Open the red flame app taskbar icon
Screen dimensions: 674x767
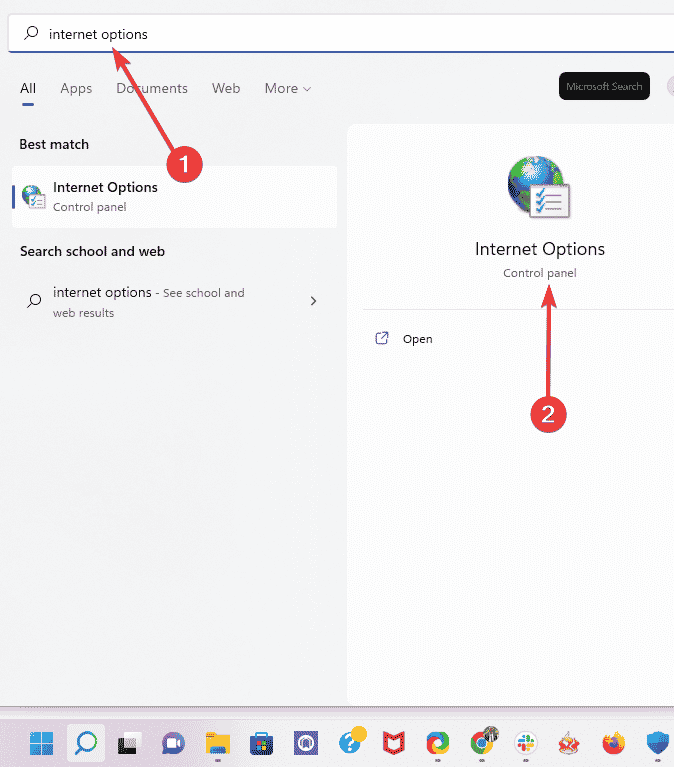click(569, 744)
